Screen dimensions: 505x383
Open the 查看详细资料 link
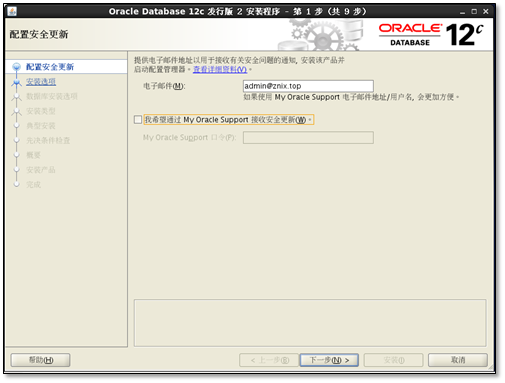click(220, 69)
